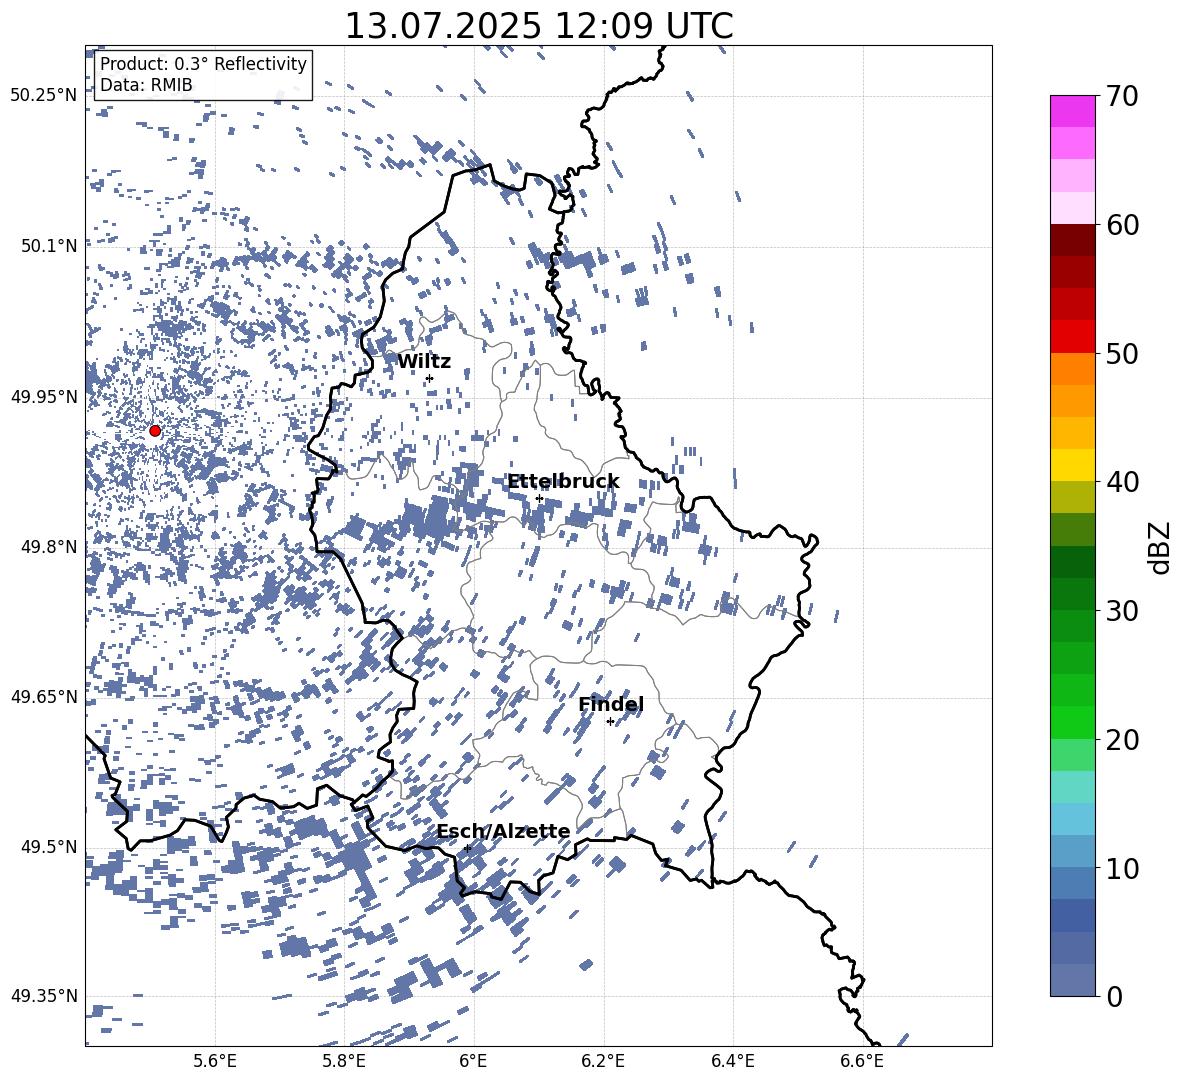Viewport: 1184px width, 1081px height.
Task: Click the Wiltz station cross marker
Action: [430, 378]
